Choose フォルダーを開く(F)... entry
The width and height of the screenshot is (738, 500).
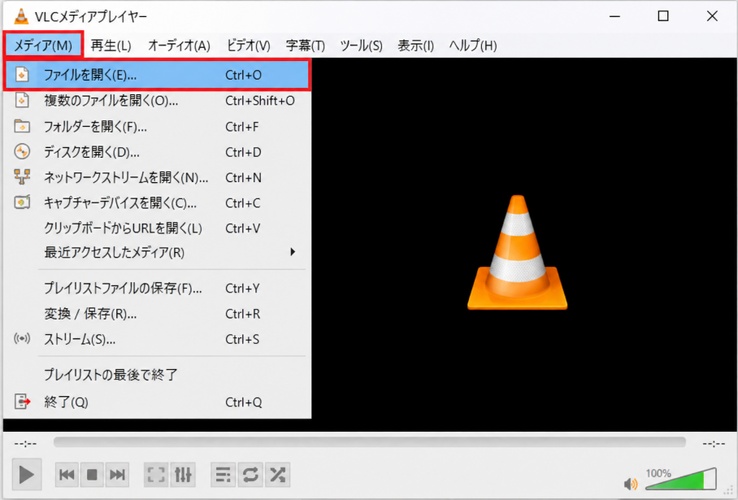coord(157,126)
